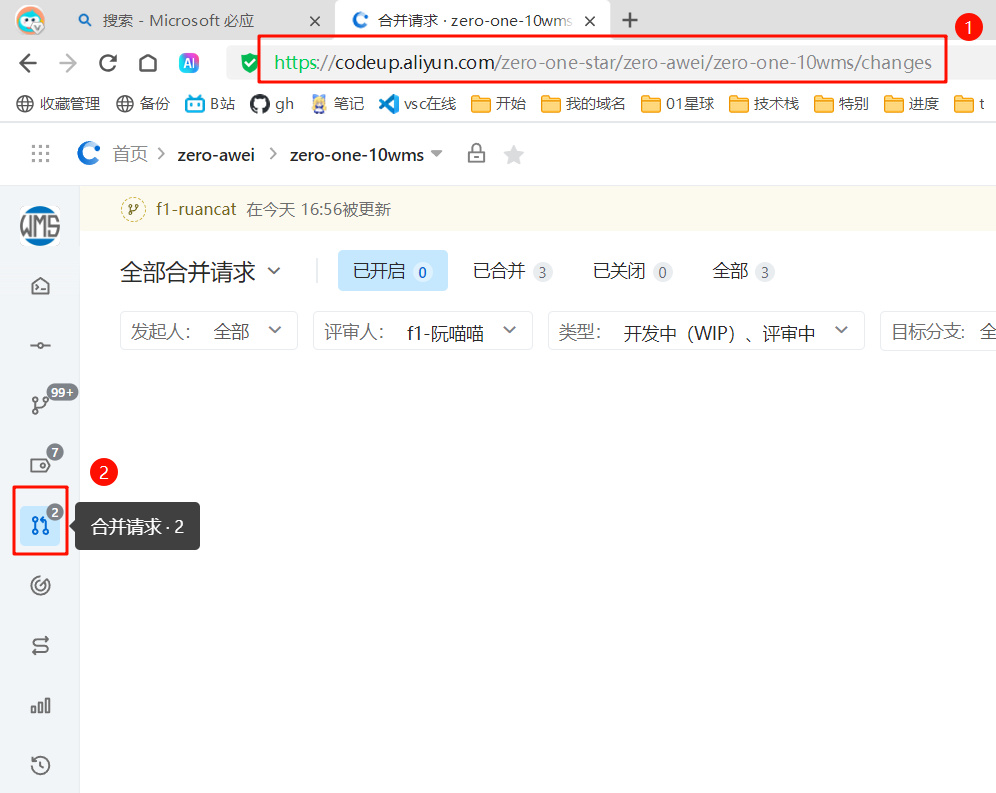Expand the 发起人 filter dropdown
Viewport: 996px width, 793px height.
click(208, 331)
